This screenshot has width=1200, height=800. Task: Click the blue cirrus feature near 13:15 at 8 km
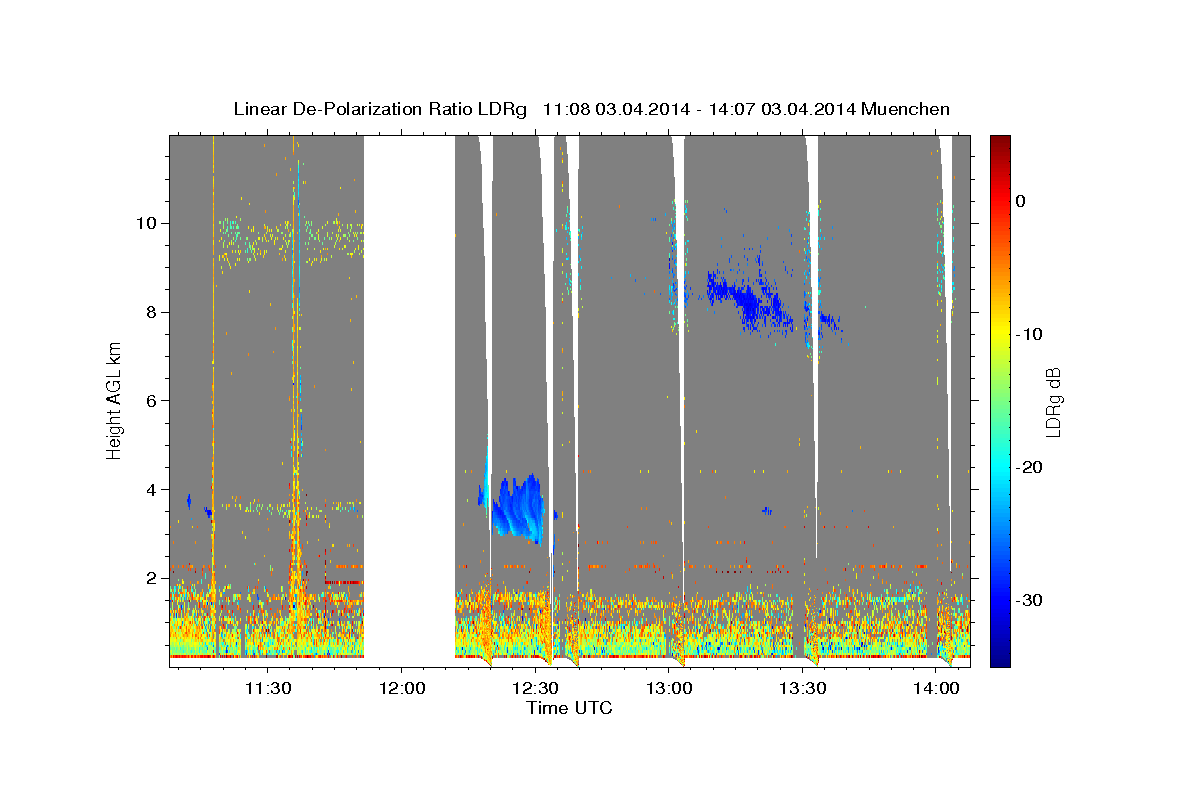point(751,301)
